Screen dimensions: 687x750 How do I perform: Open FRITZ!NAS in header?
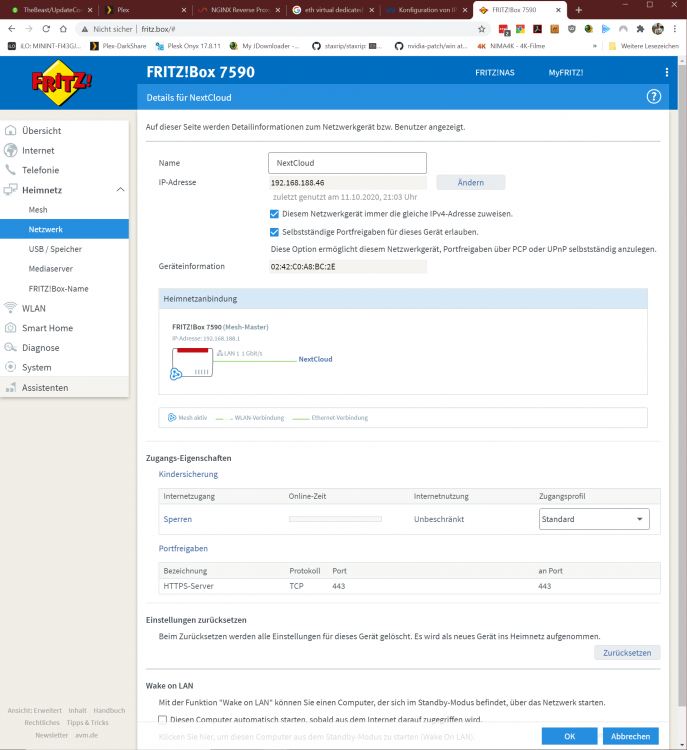coord(495,73)
